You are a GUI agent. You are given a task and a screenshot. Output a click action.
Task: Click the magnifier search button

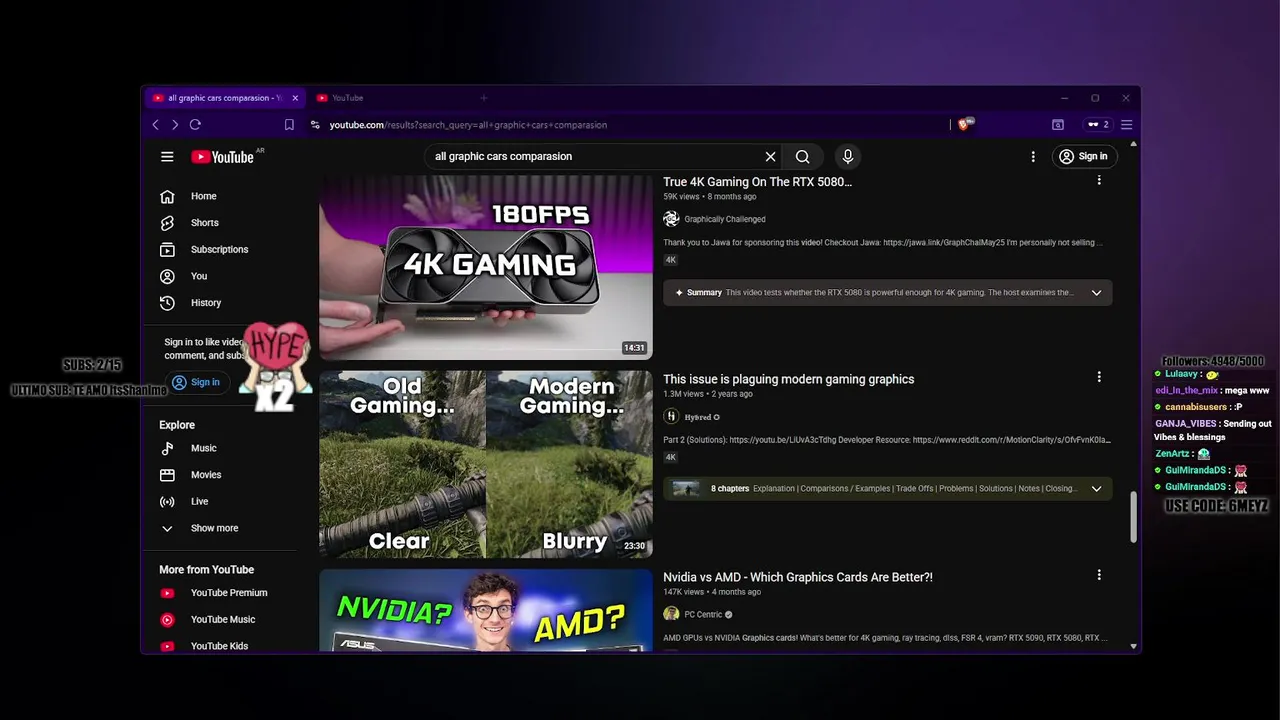[x=802, y=157]
